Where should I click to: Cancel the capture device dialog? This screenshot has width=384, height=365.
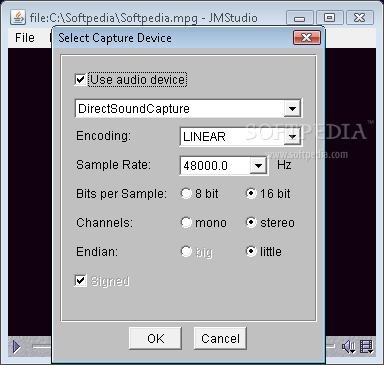point(220,338)
